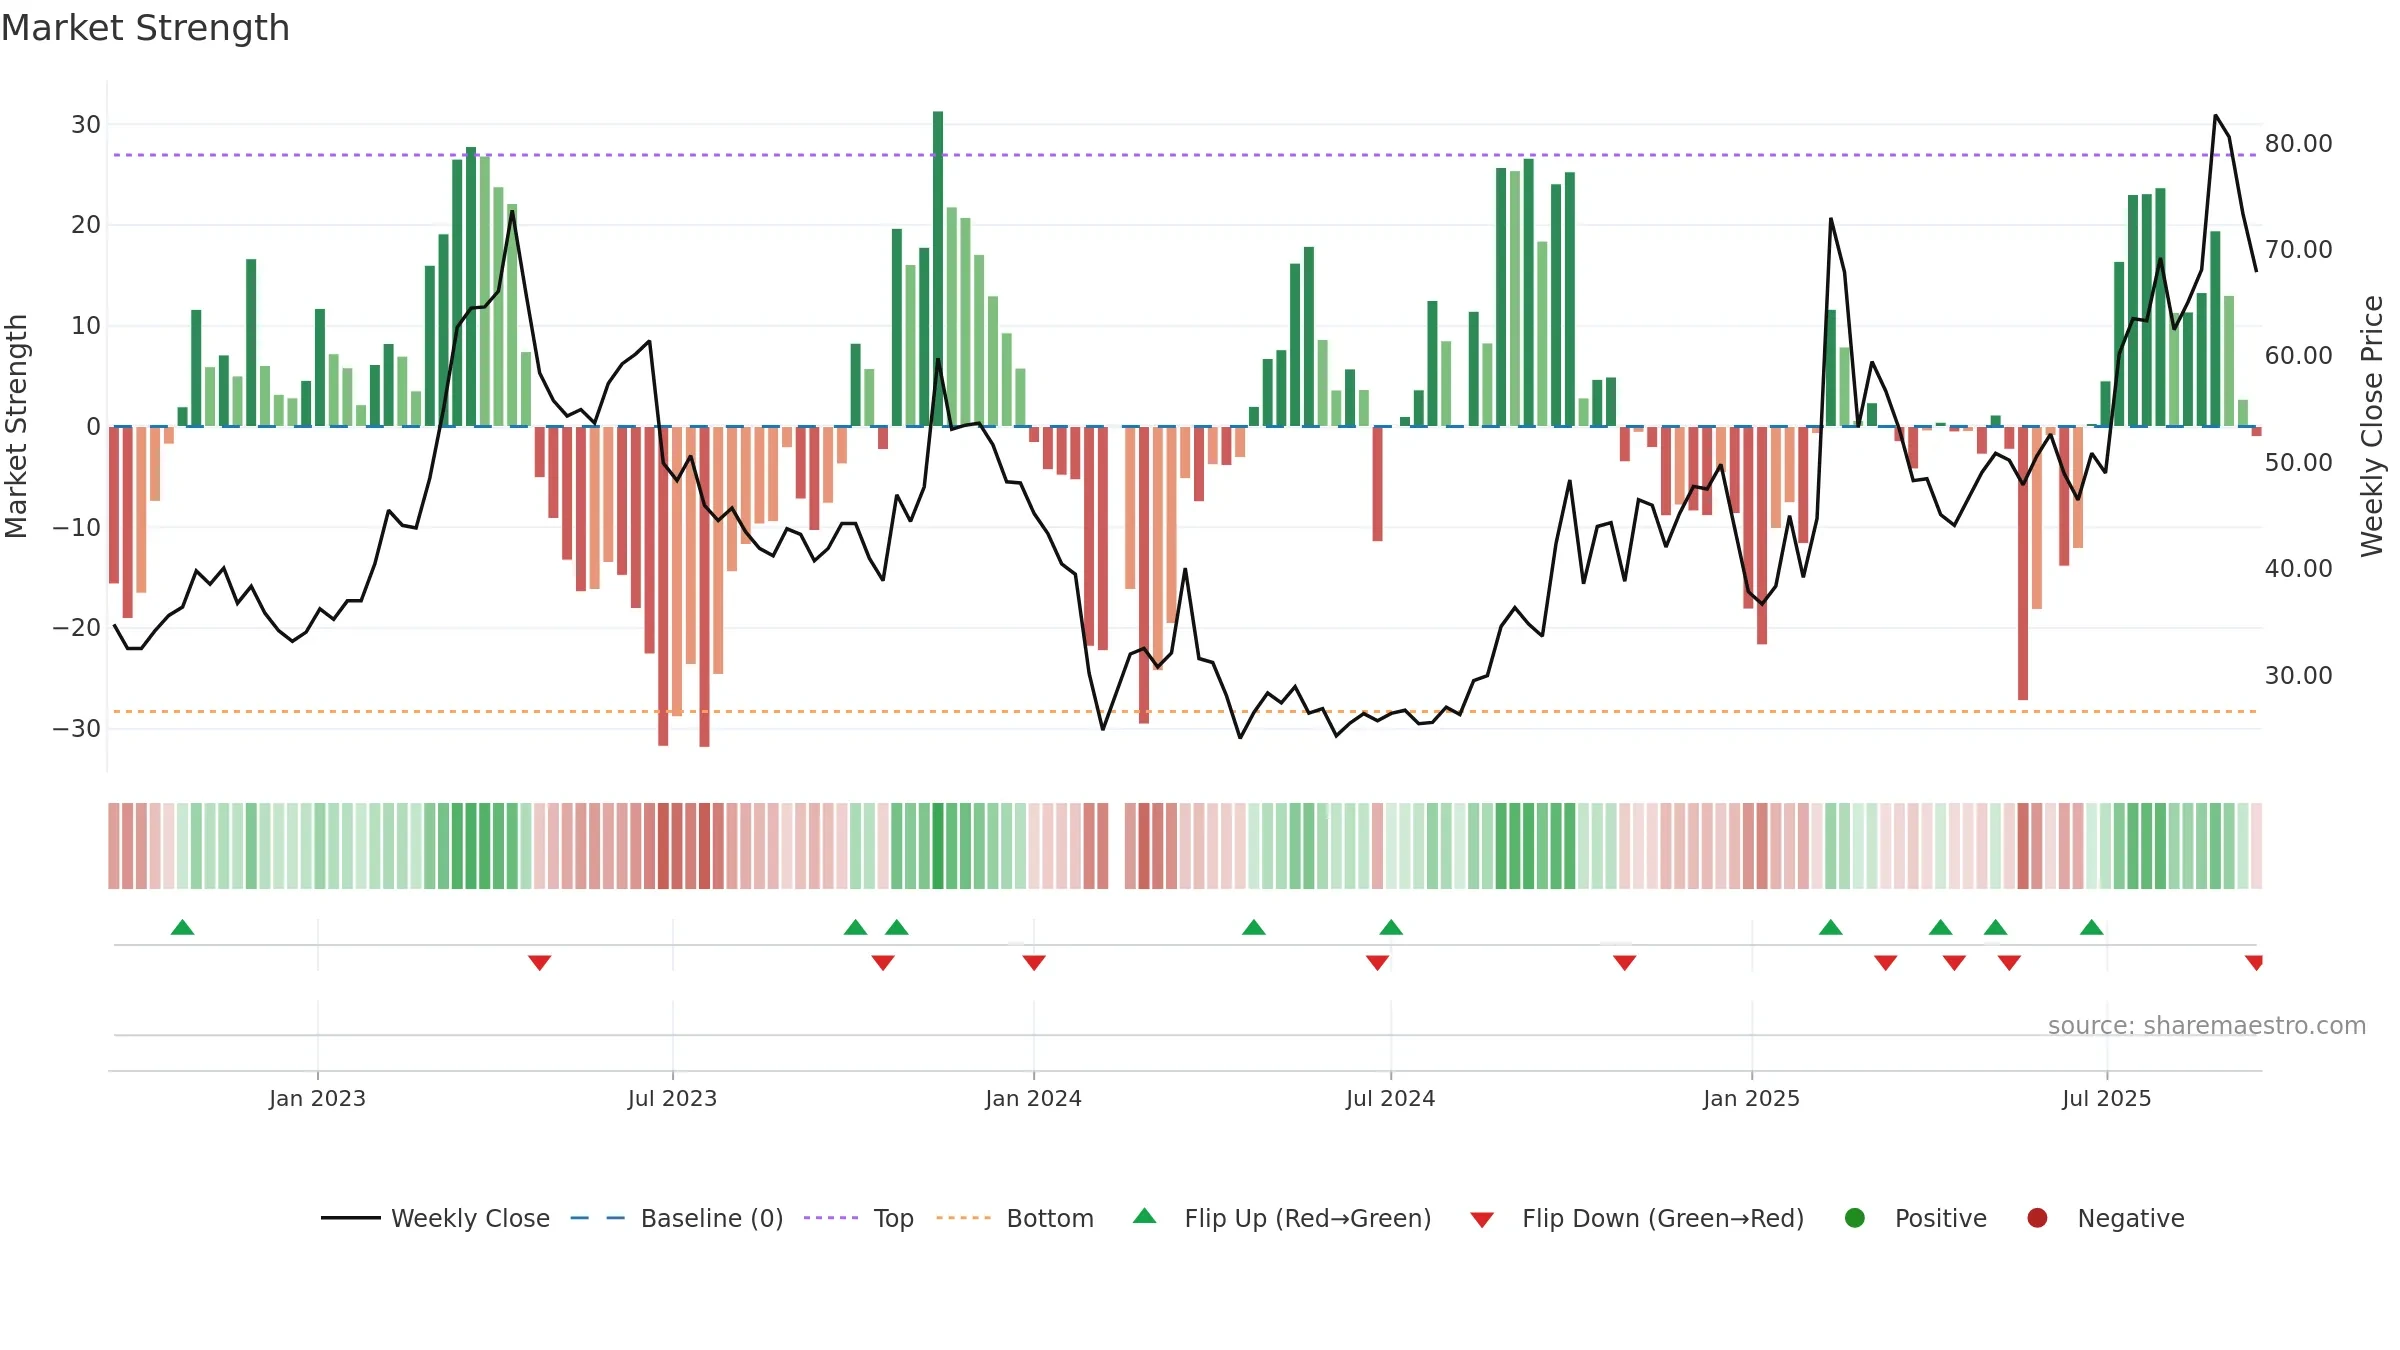Click the 30 tick on the left axis

[x=86, y=125]
